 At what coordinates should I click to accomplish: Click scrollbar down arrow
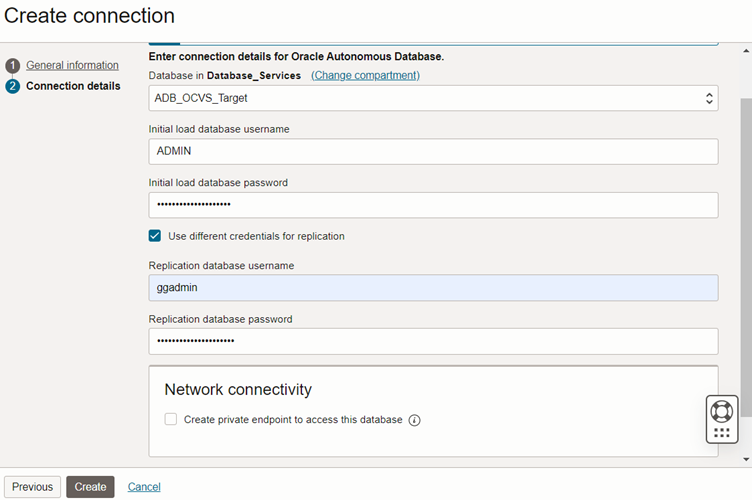(x=746, y=459)
